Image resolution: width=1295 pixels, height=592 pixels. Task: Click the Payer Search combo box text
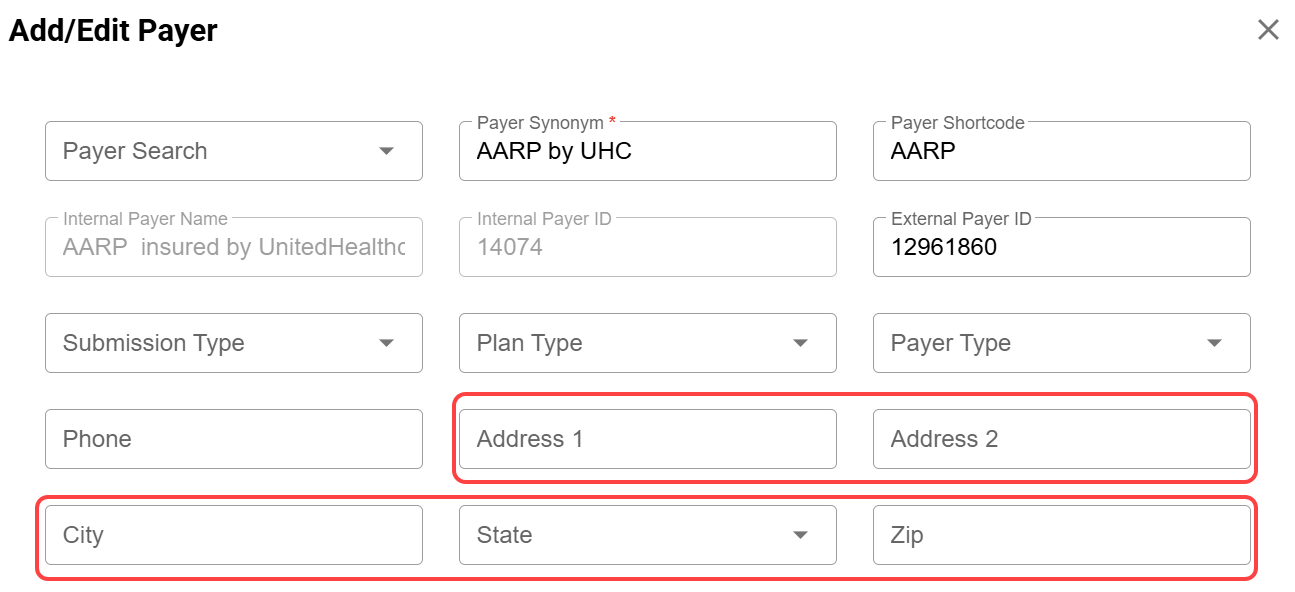135,151
